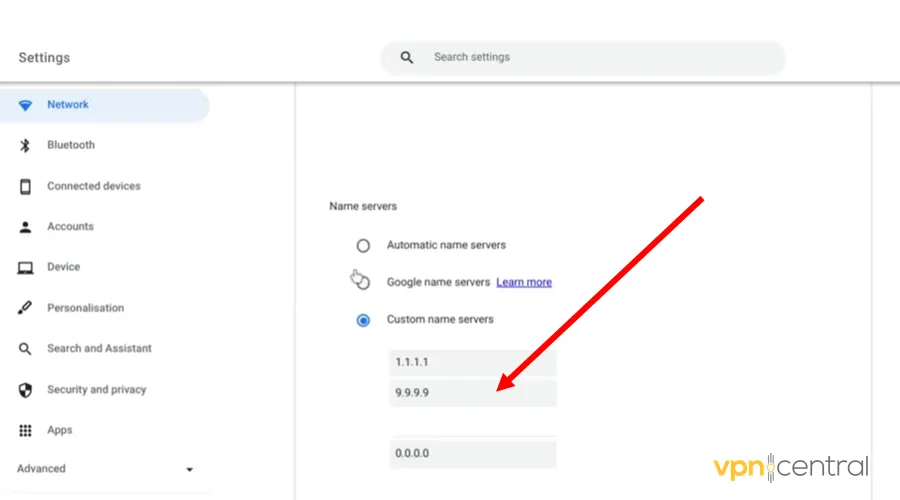Click the Search and Assistant magnifier icon
The height and width of the screenshot is (500, 900).
(x=25, y=348)
